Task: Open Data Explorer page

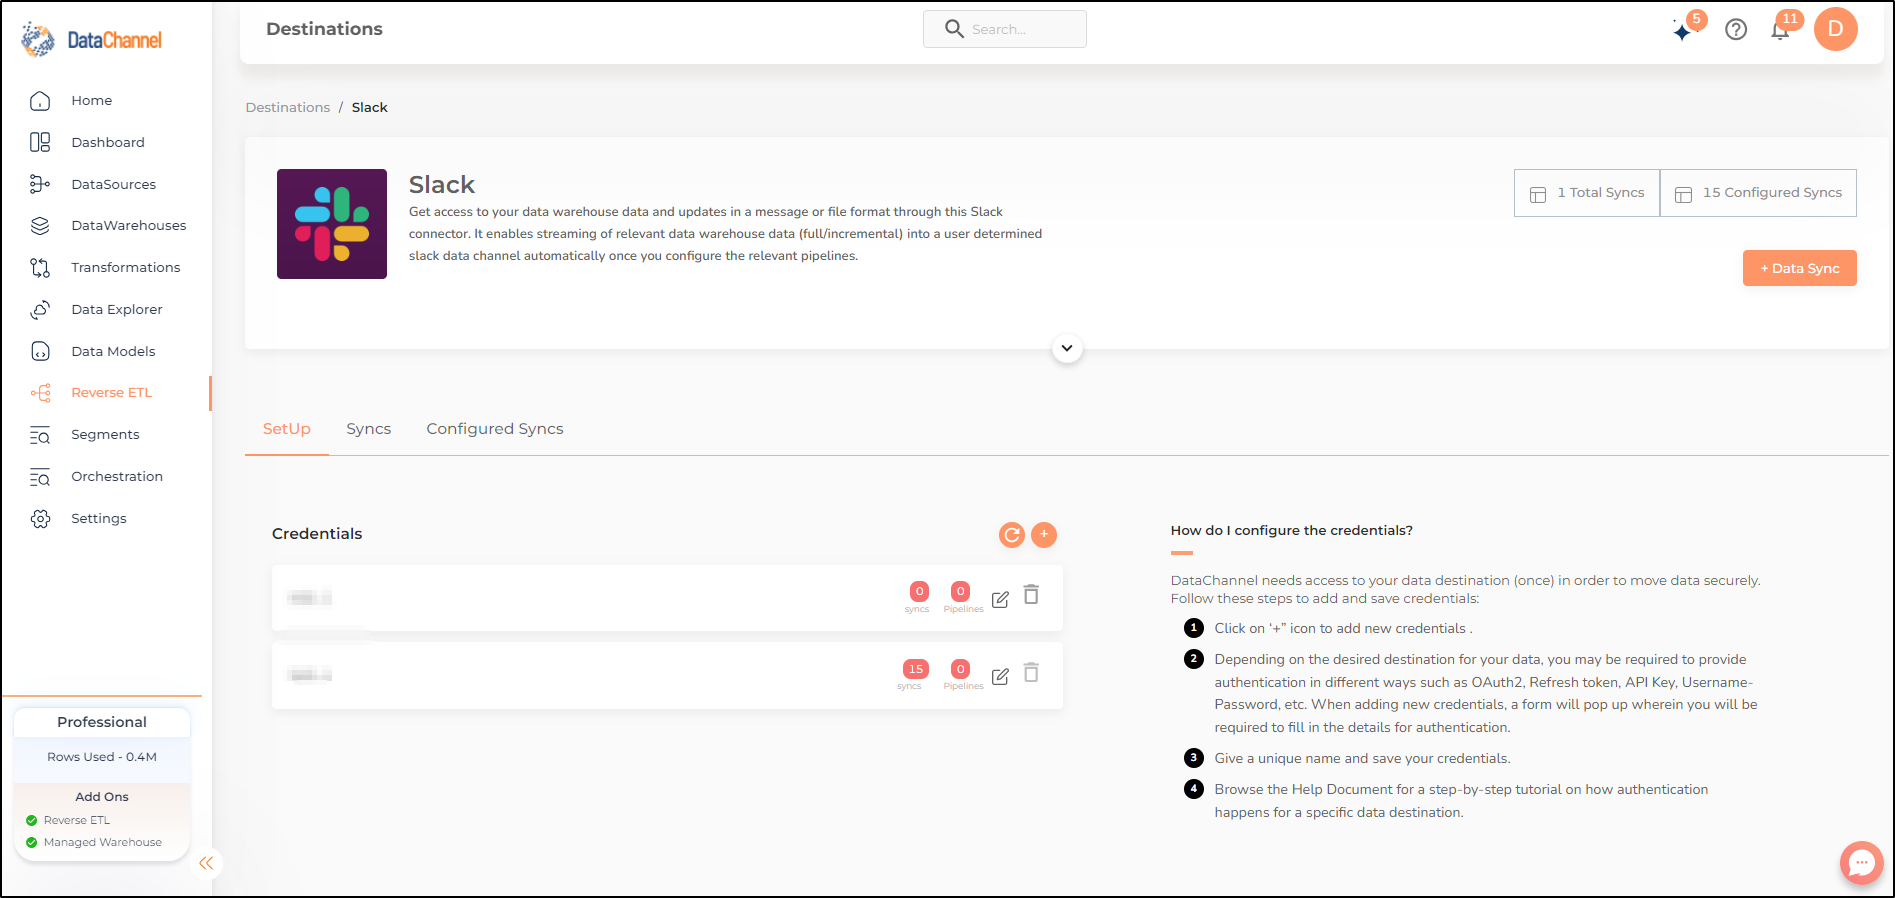Action: pos(116,309)
